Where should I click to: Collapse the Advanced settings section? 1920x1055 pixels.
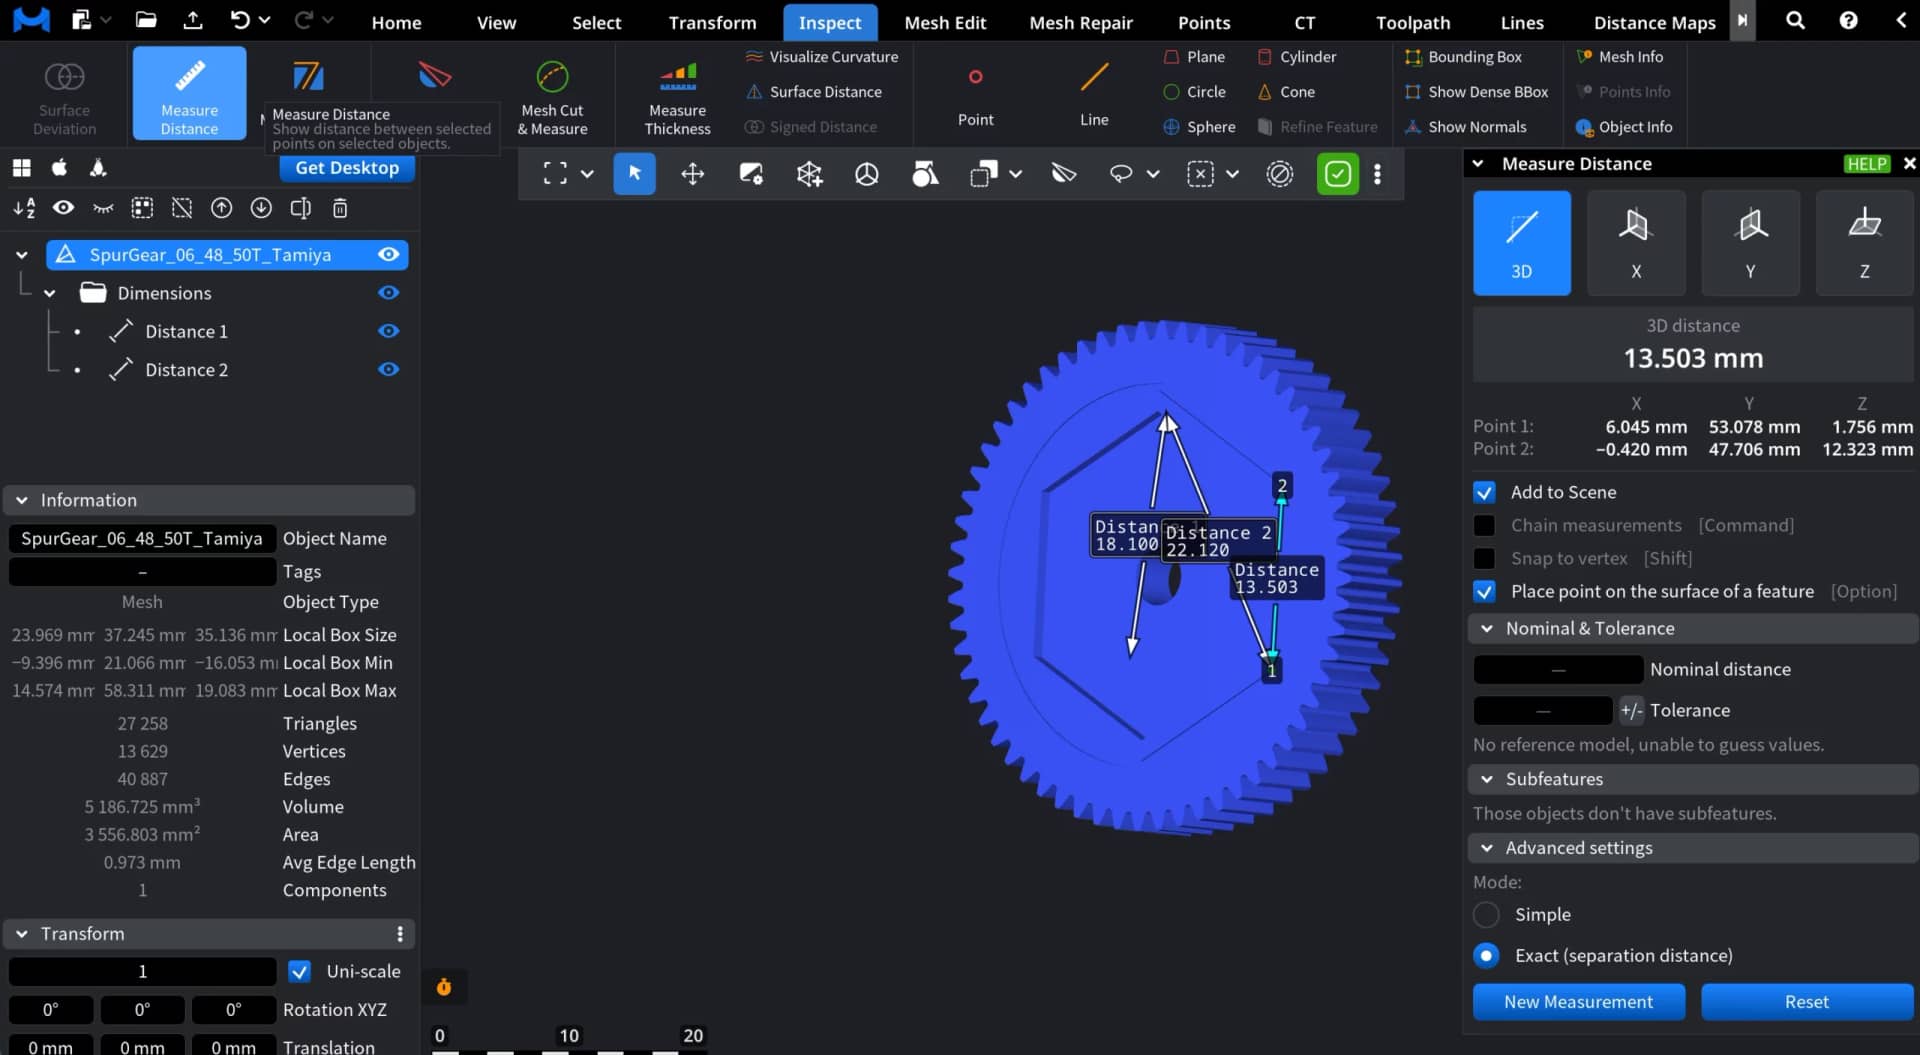pos(1487,849)
